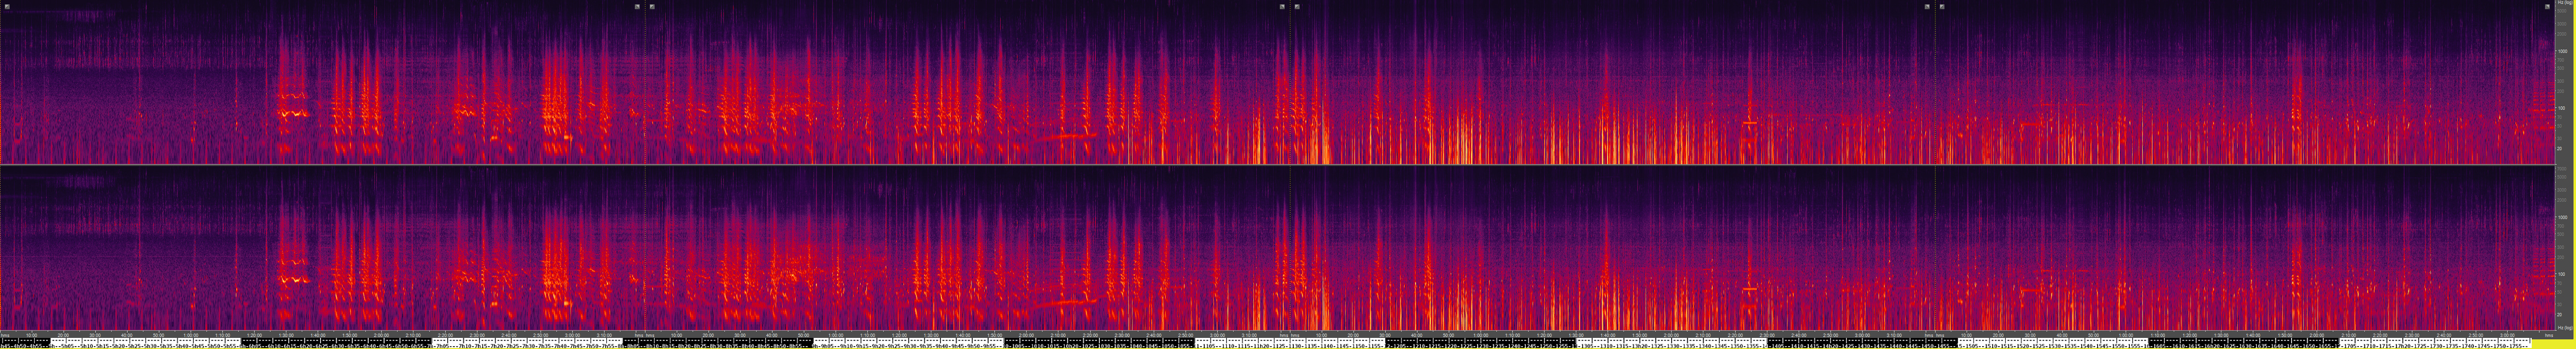The height and width of the screenshot is (349, 2576).
Task: Click 1000 Hz mark on upper frequency scale
Action: point(2562,51)
